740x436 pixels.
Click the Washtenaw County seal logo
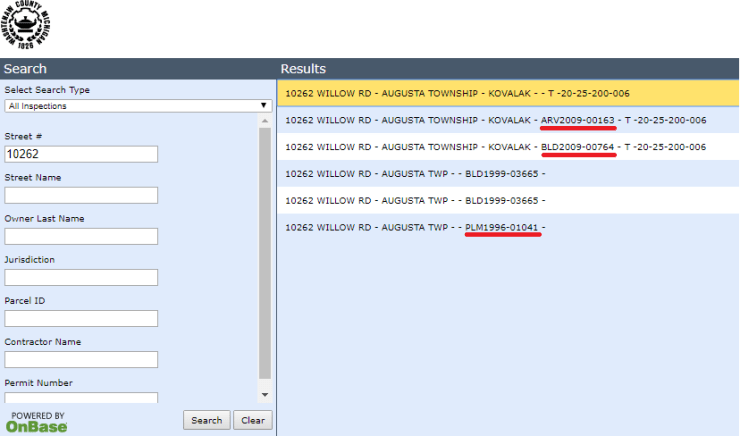click(28, 28)
